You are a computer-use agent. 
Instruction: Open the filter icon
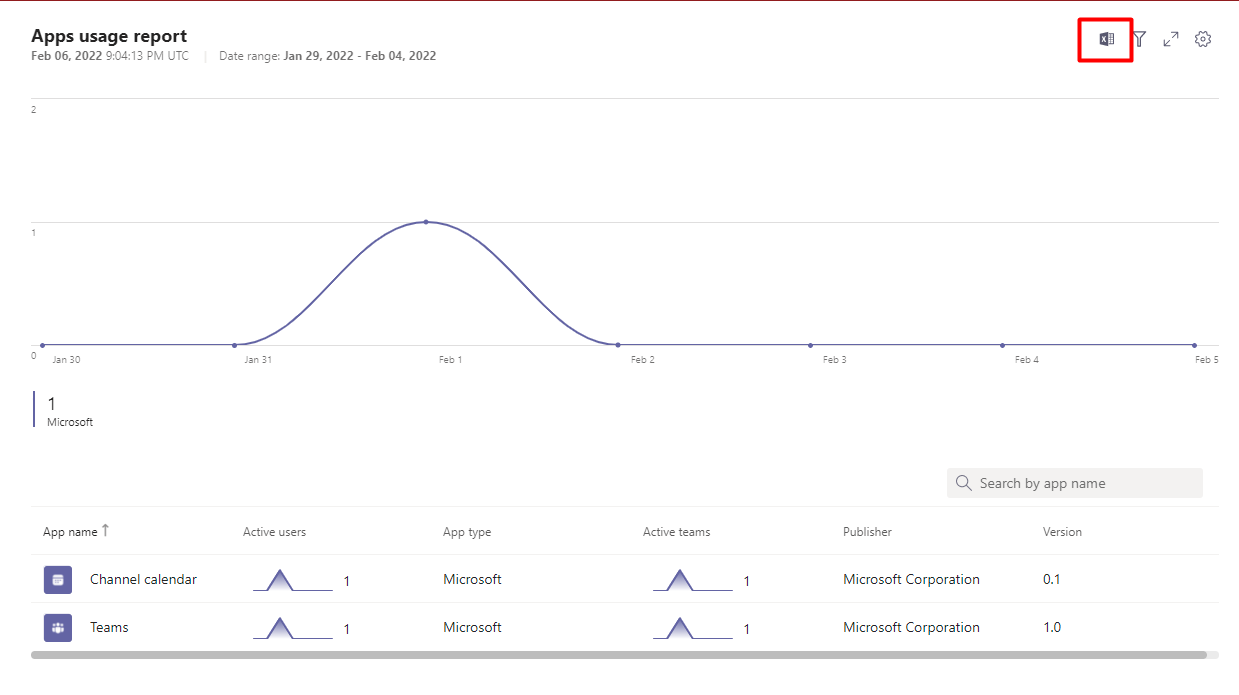point(1139,39)
